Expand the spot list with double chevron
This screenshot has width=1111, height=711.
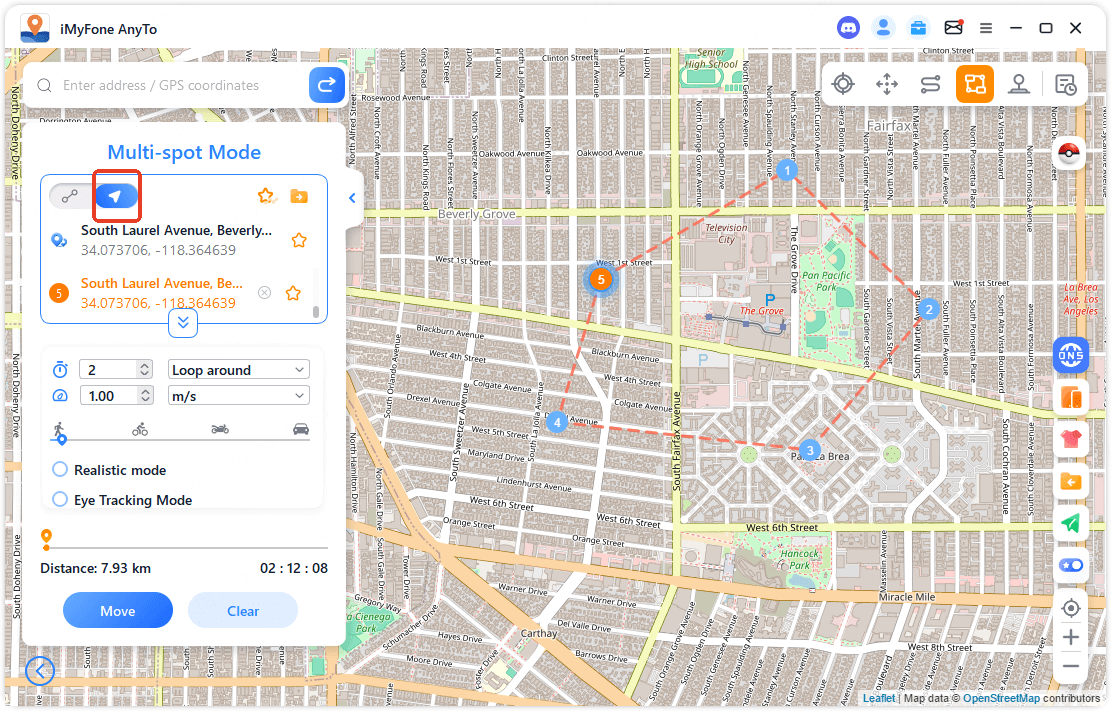[183, 322]
